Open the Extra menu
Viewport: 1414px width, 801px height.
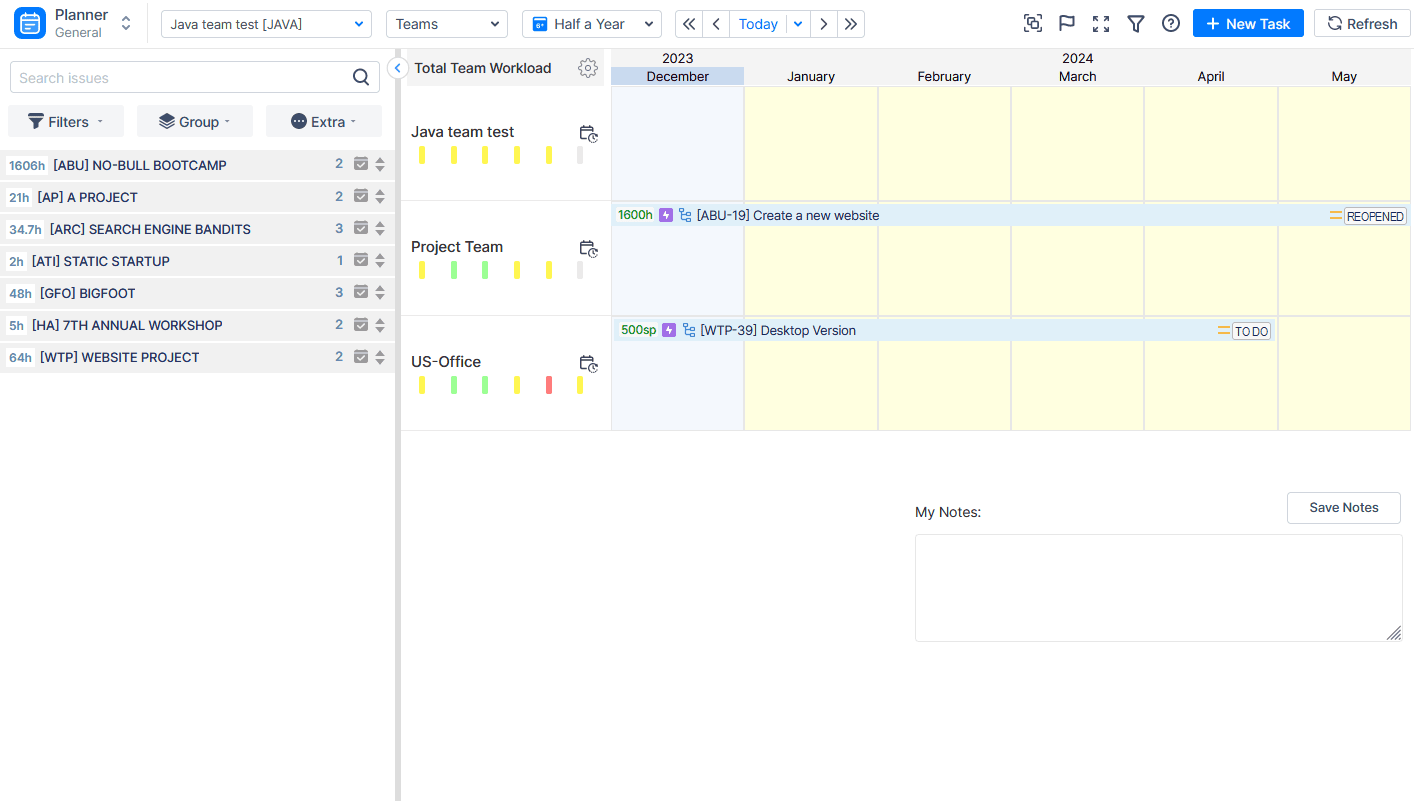tap(323, 121)
